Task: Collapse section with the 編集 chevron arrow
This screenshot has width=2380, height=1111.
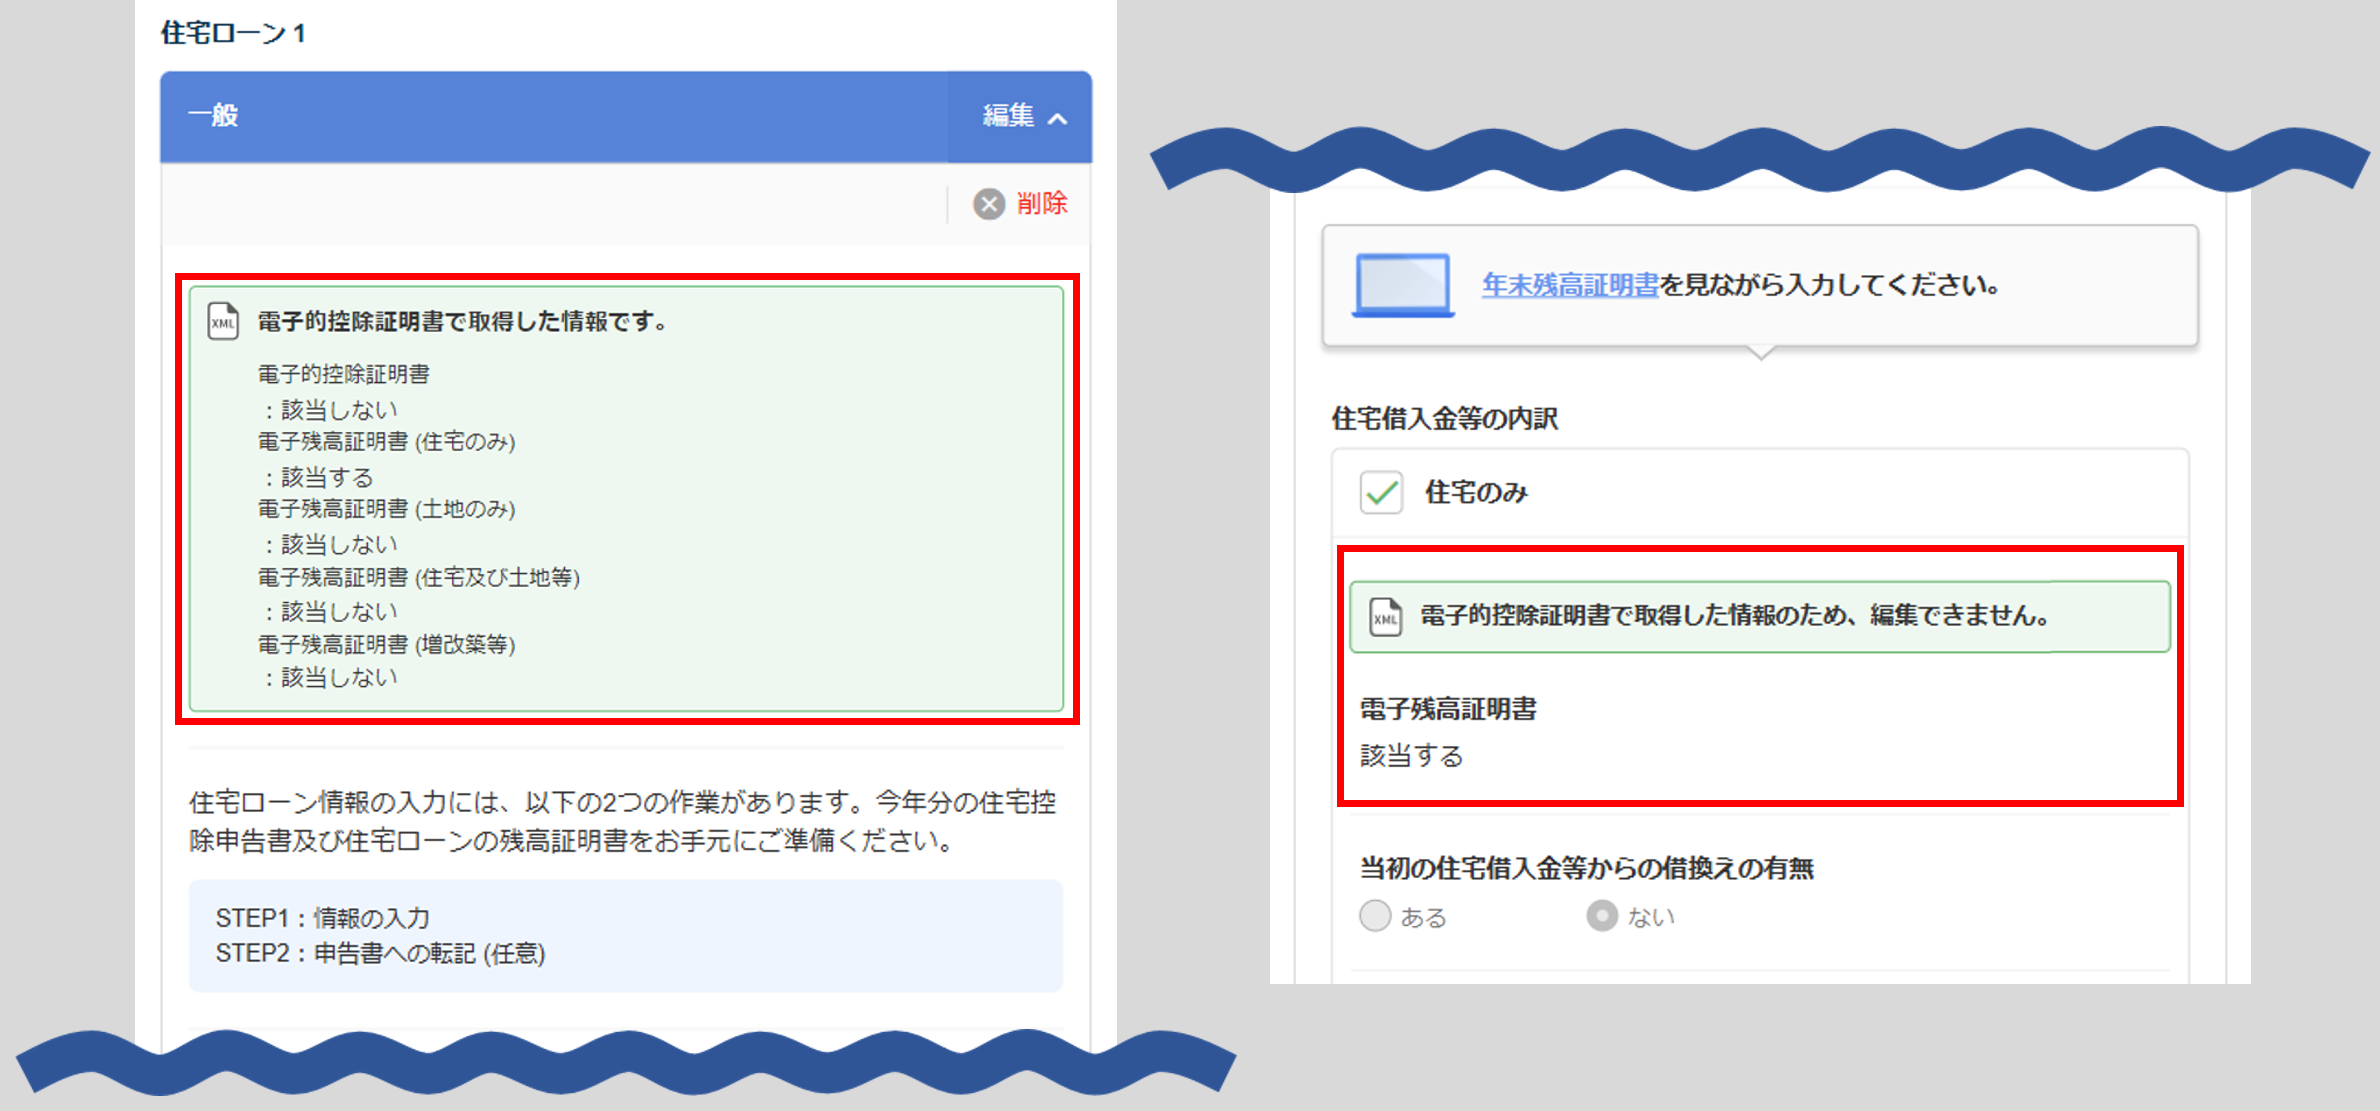Action: (1058, 119)
